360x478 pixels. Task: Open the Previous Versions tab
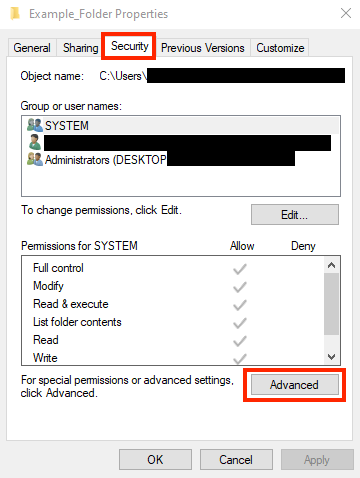(x=203, y=48)
